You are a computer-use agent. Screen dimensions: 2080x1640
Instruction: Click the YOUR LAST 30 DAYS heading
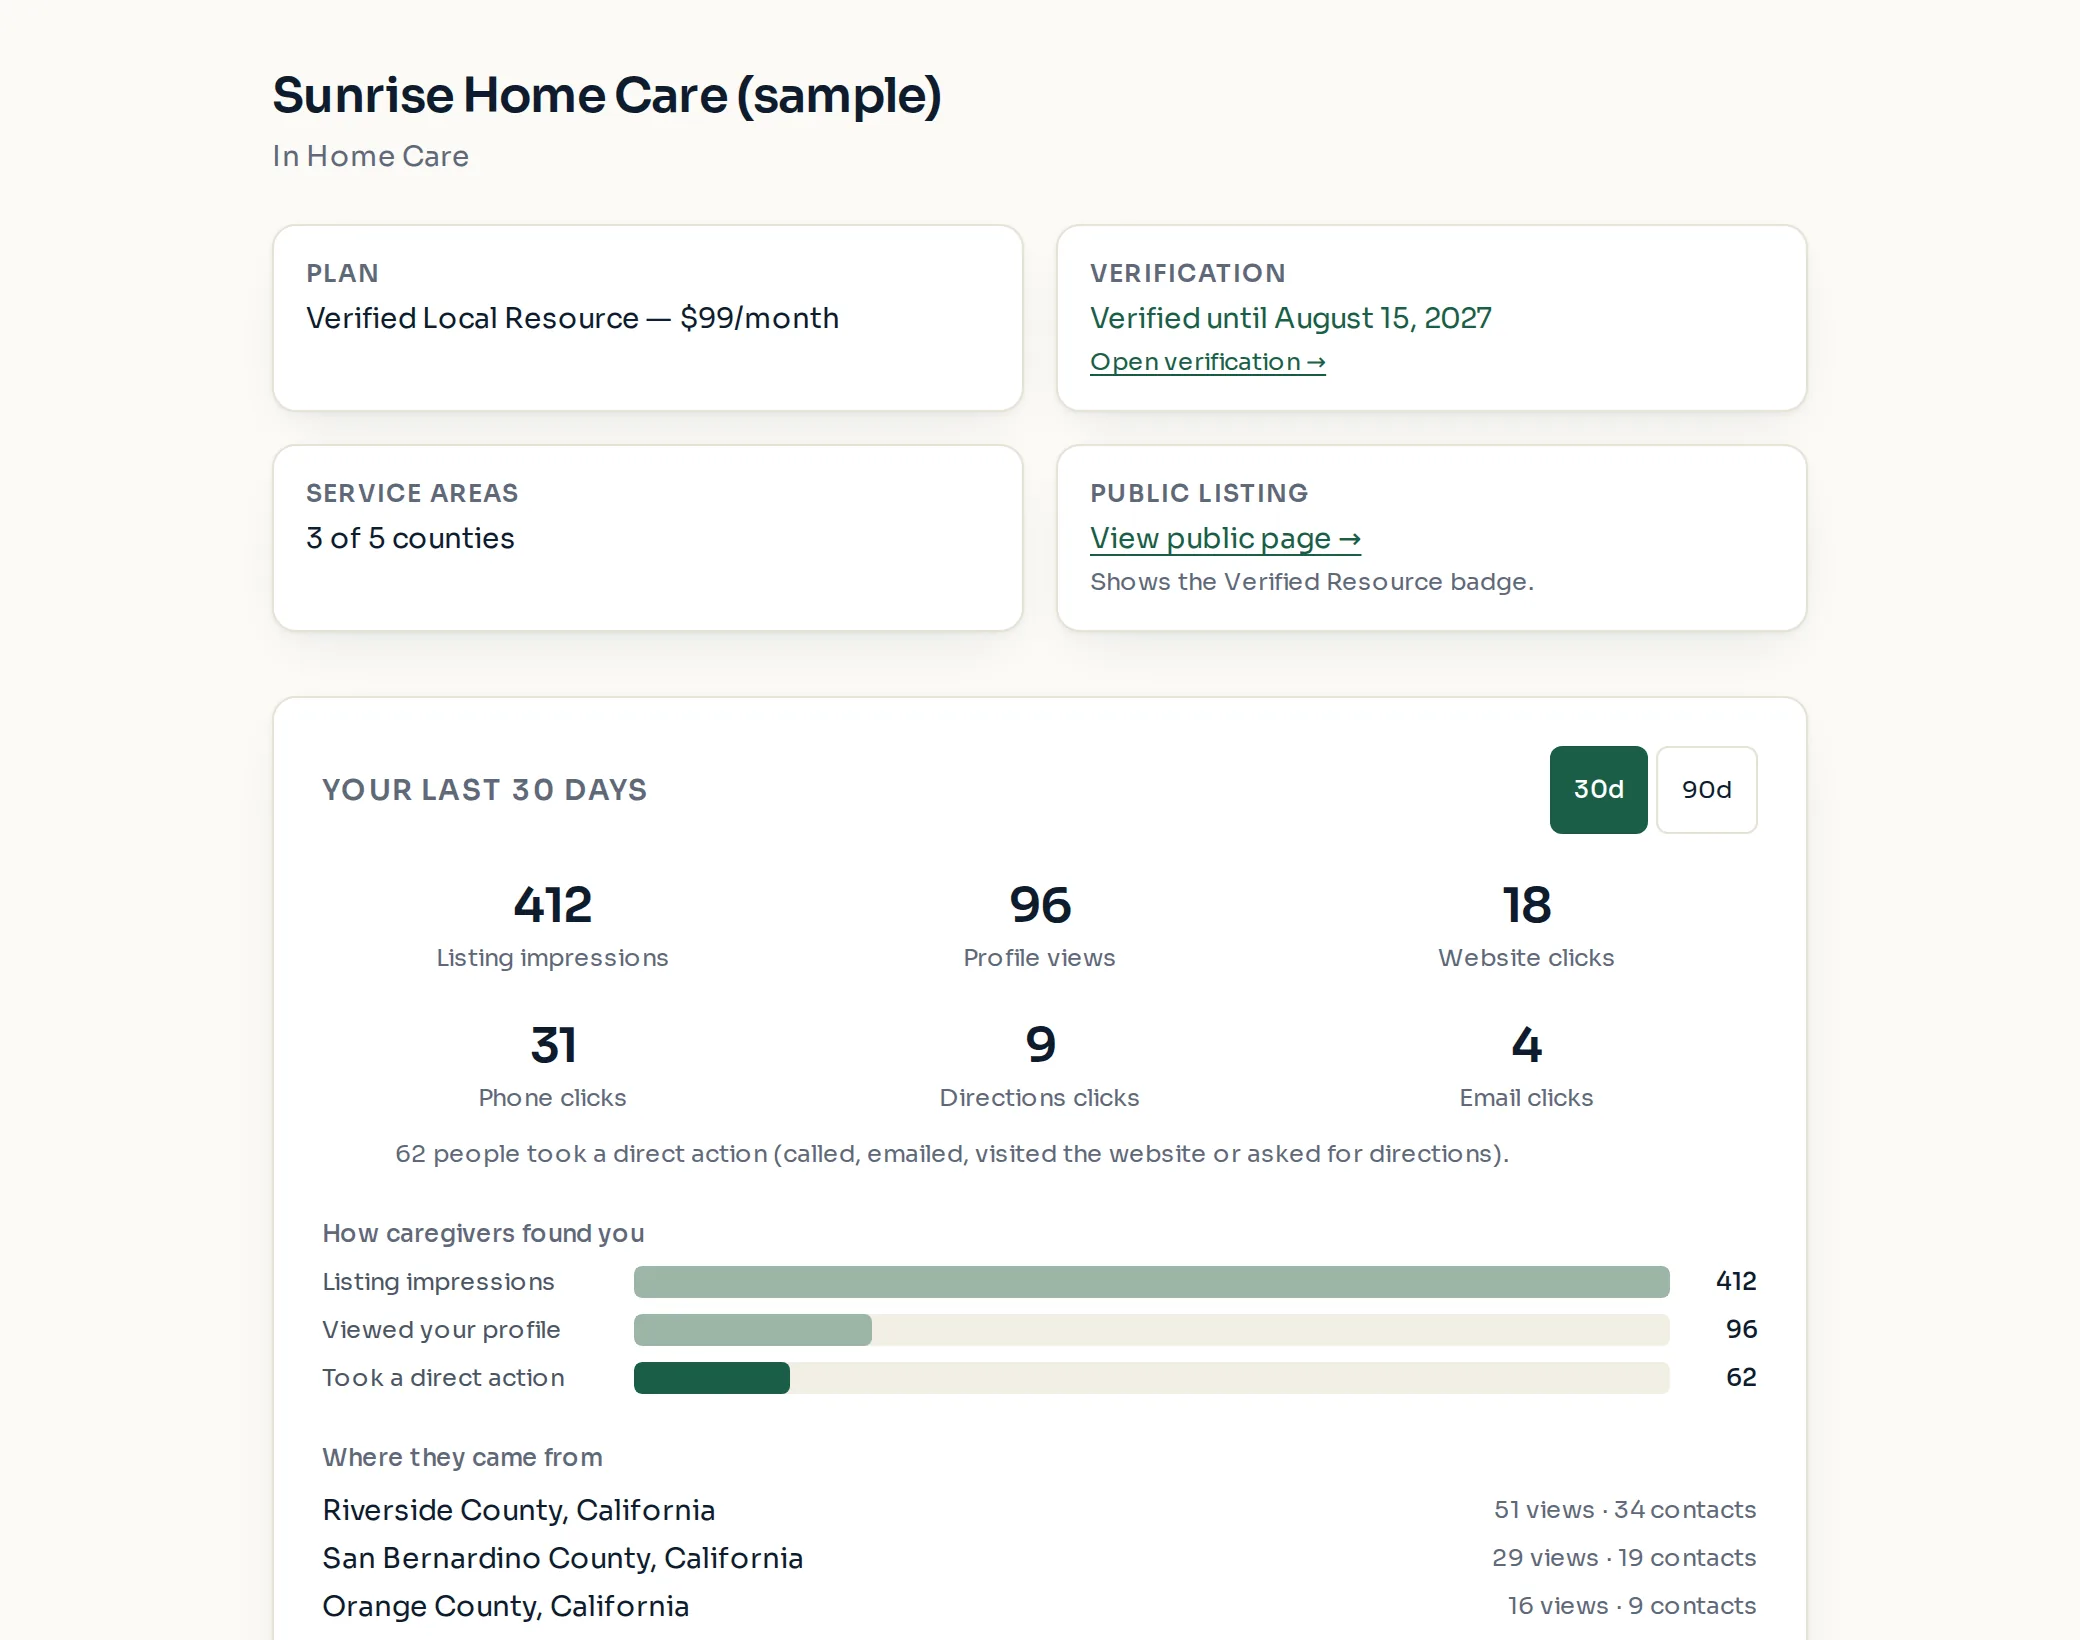484,790
